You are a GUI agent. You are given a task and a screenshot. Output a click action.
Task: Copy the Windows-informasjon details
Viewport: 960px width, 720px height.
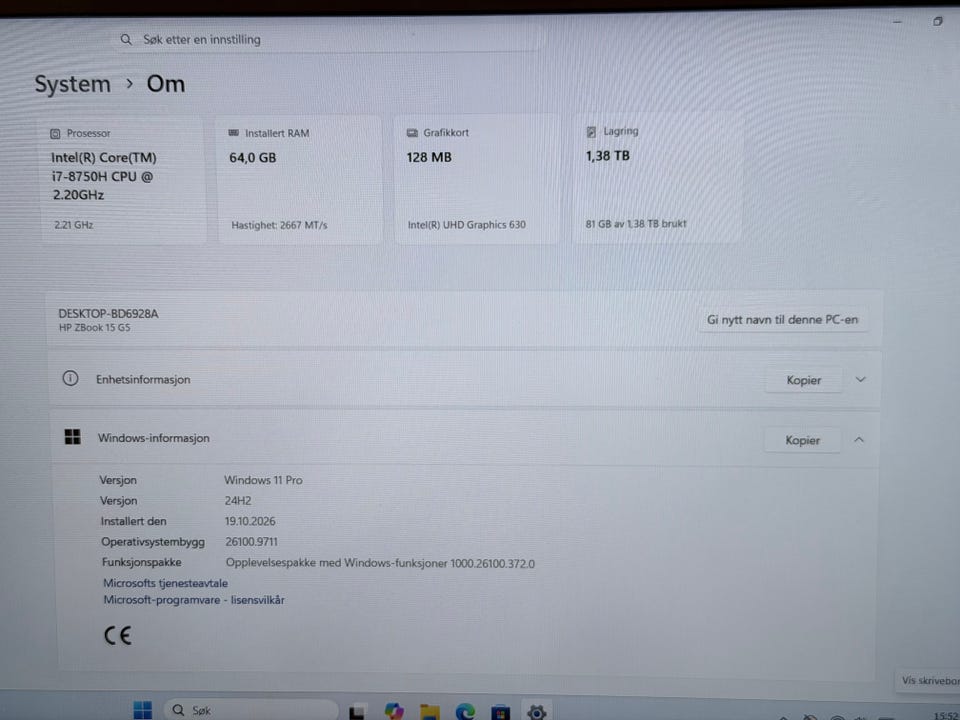click(x=802, y=440)
